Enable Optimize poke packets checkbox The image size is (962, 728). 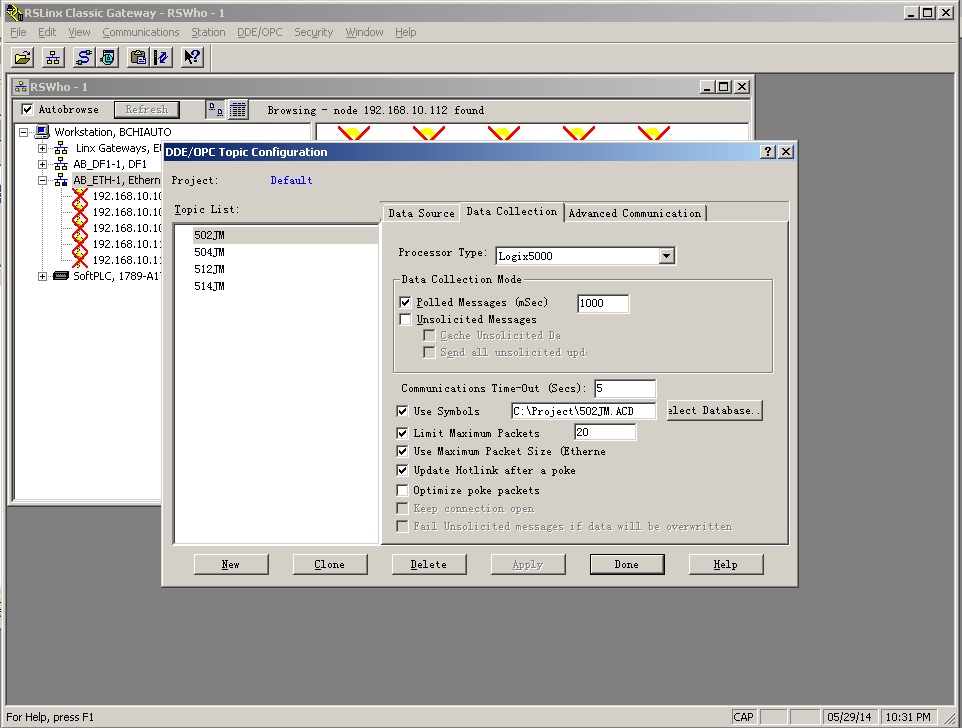(x=402, y=490)
